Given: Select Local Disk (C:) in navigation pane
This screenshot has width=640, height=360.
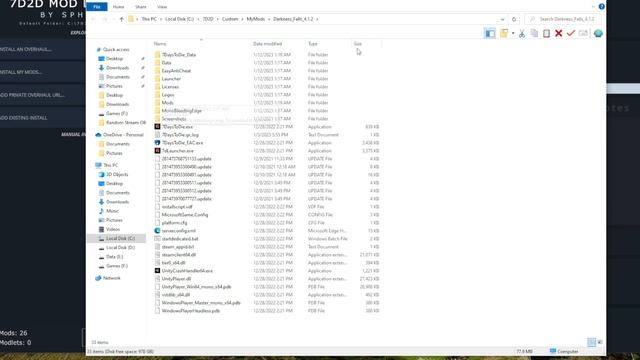Looking at the screenshot, I should [117, 238].
